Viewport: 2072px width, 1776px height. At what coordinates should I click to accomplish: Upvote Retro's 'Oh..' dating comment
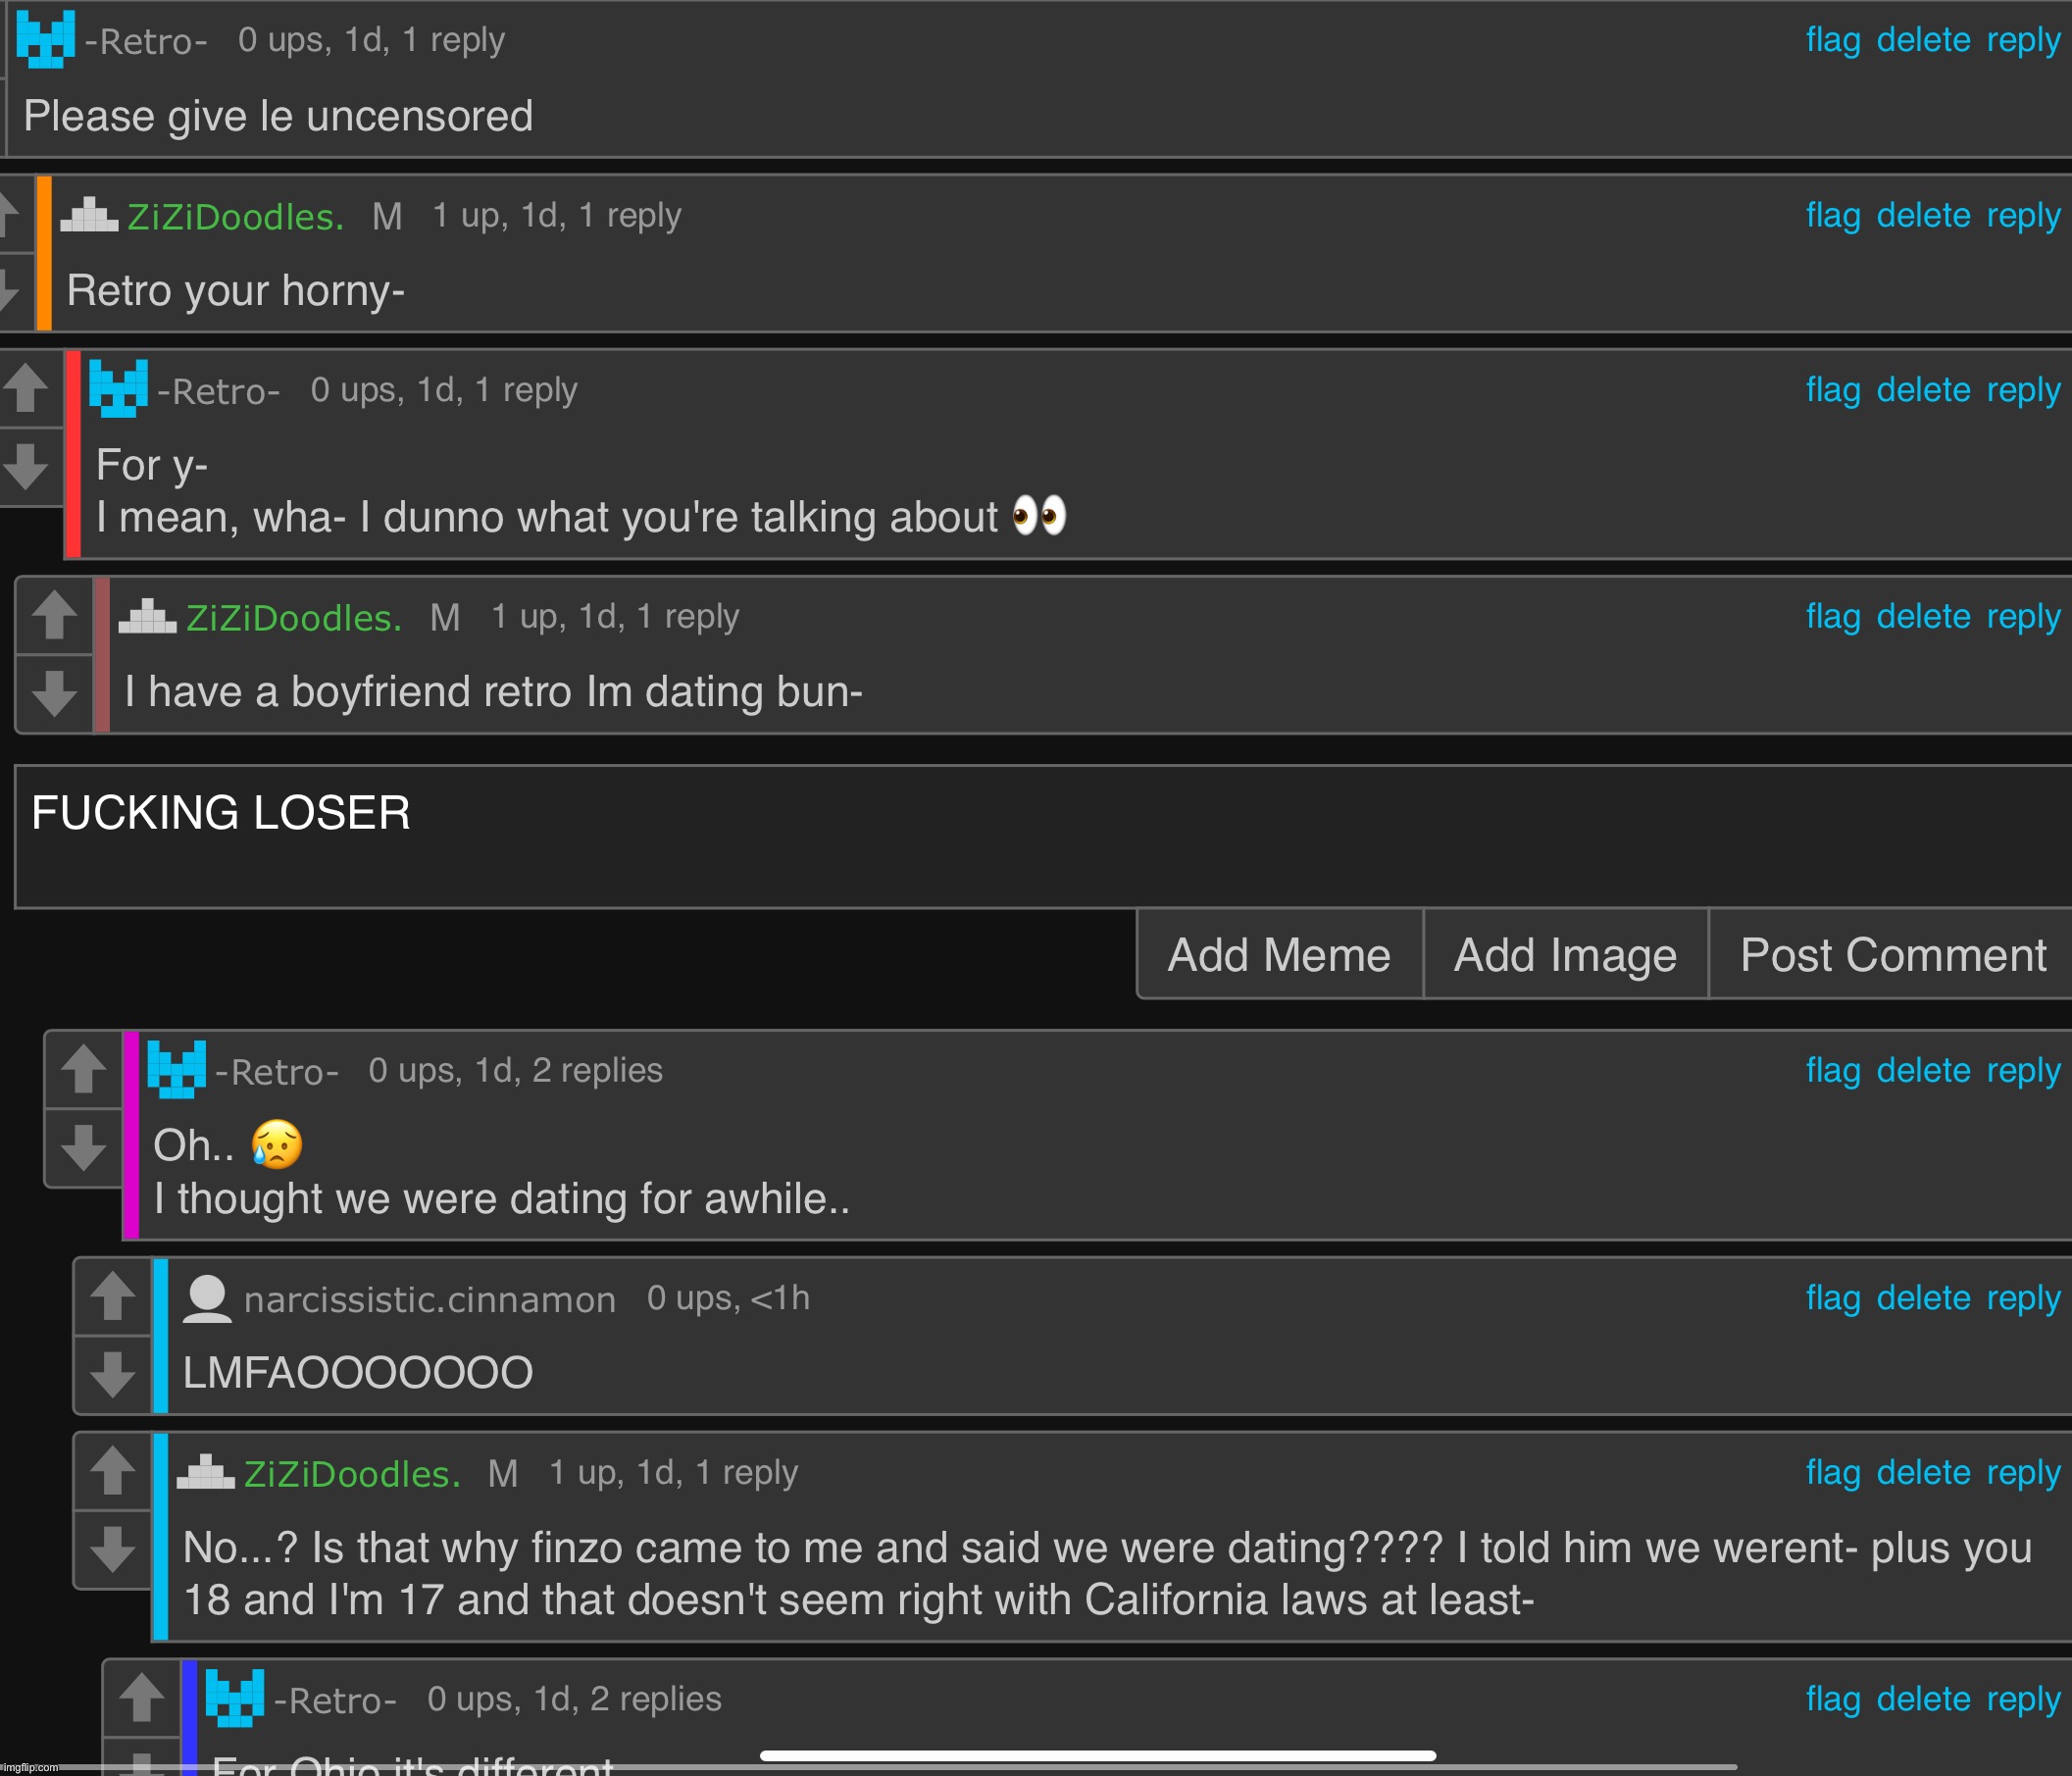[84, 1069]
